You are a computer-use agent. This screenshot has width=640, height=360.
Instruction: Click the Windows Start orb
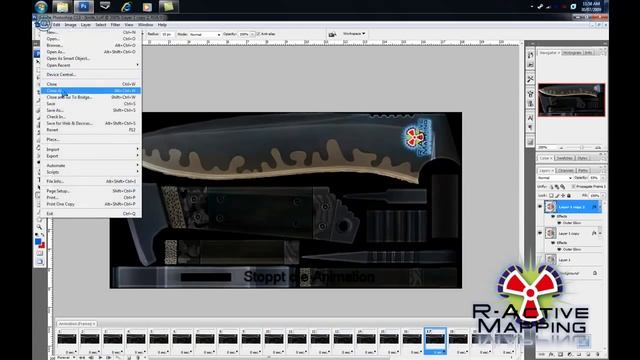click(x=41, y=7)
